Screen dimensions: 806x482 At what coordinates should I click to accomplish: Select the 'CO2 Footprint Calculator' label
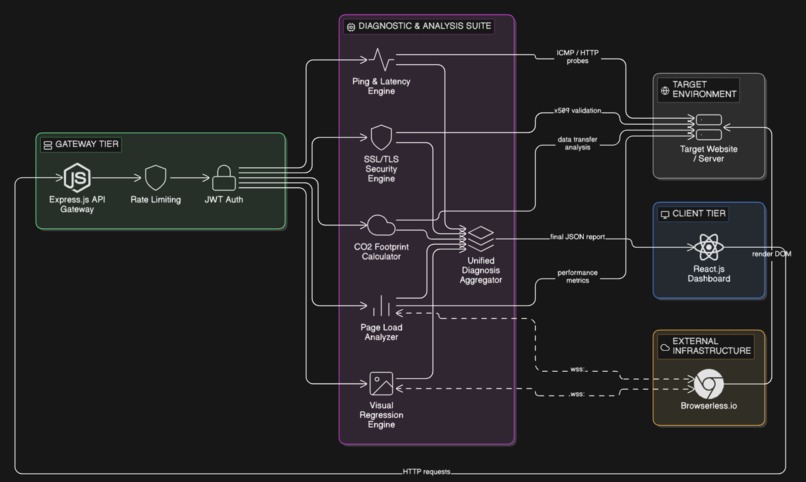point(381,252)
